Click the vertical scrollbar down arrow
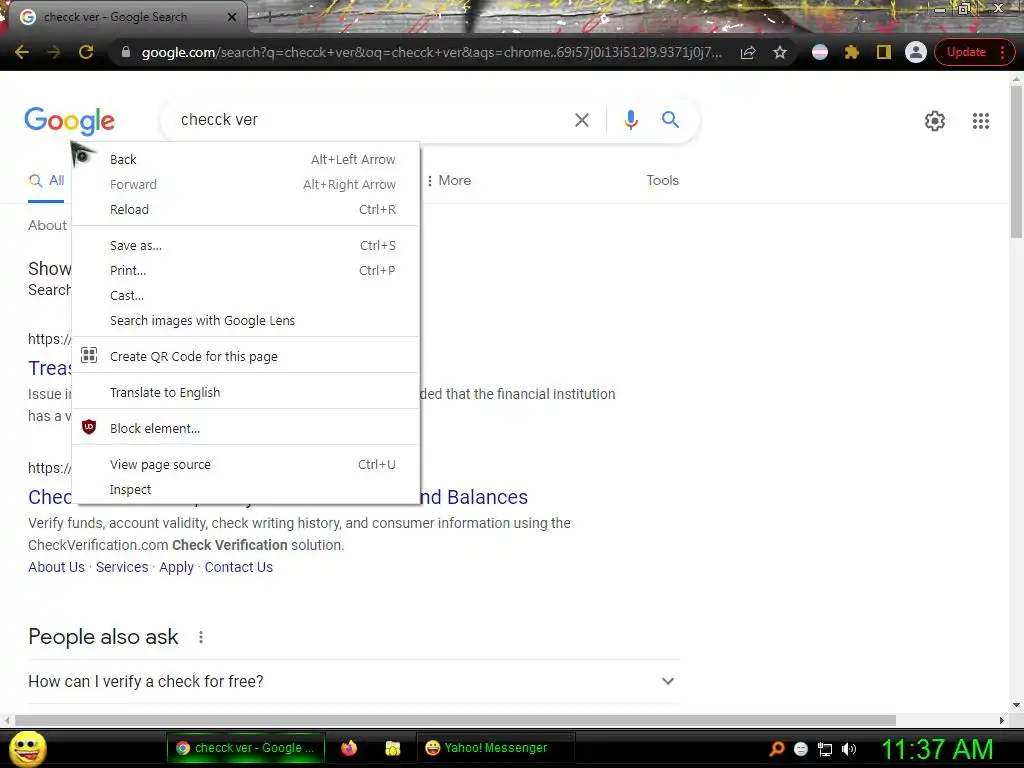Viewport: 1024px width, 768px height. pos(1016,705)
